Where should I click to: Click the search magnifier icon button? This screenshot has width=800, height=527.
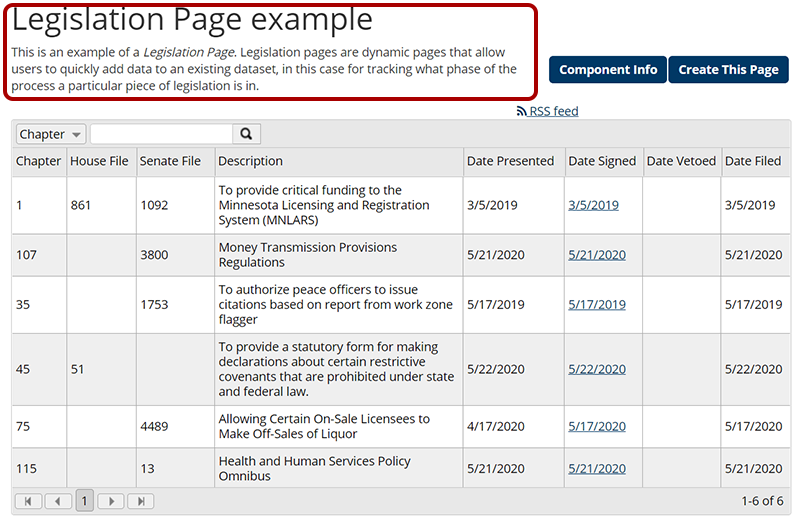246,134
